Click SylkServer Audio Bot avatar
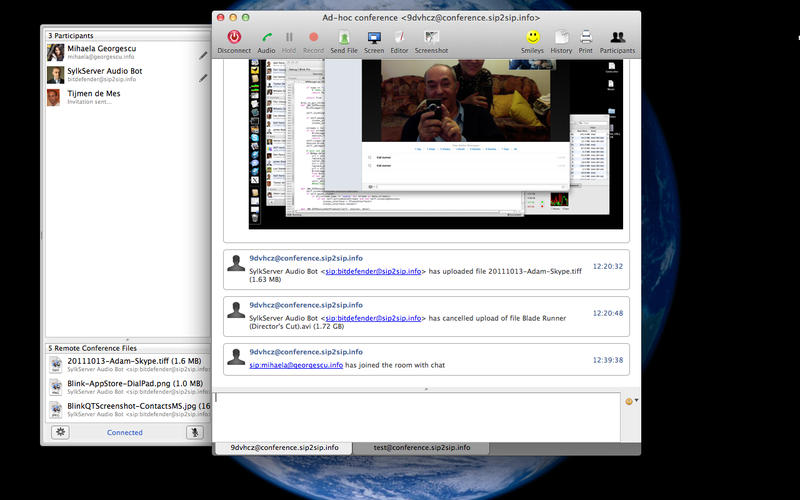 click(55, 74)
